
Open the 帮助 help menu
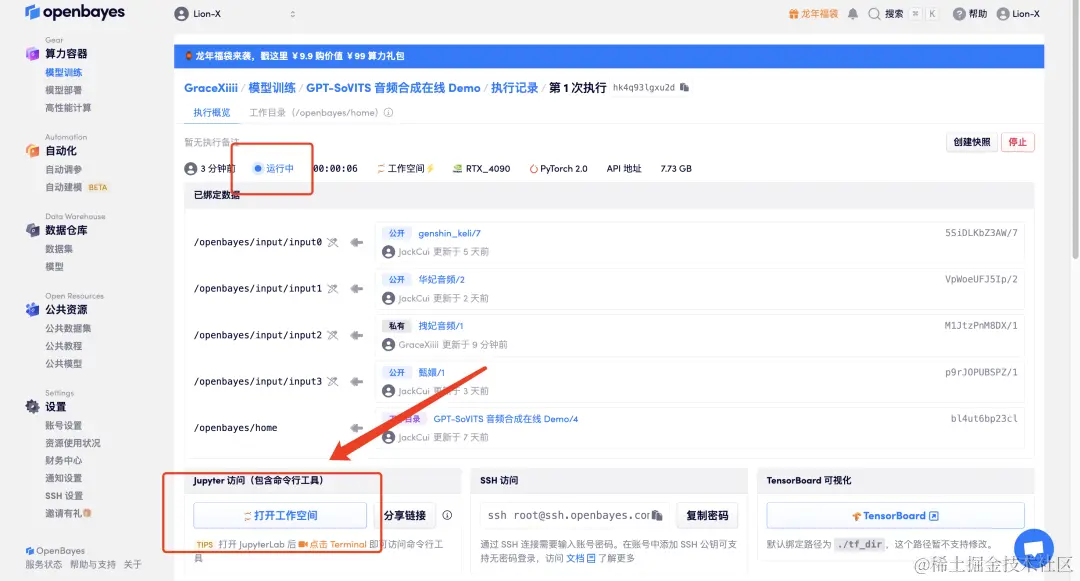tap(970, 14)
